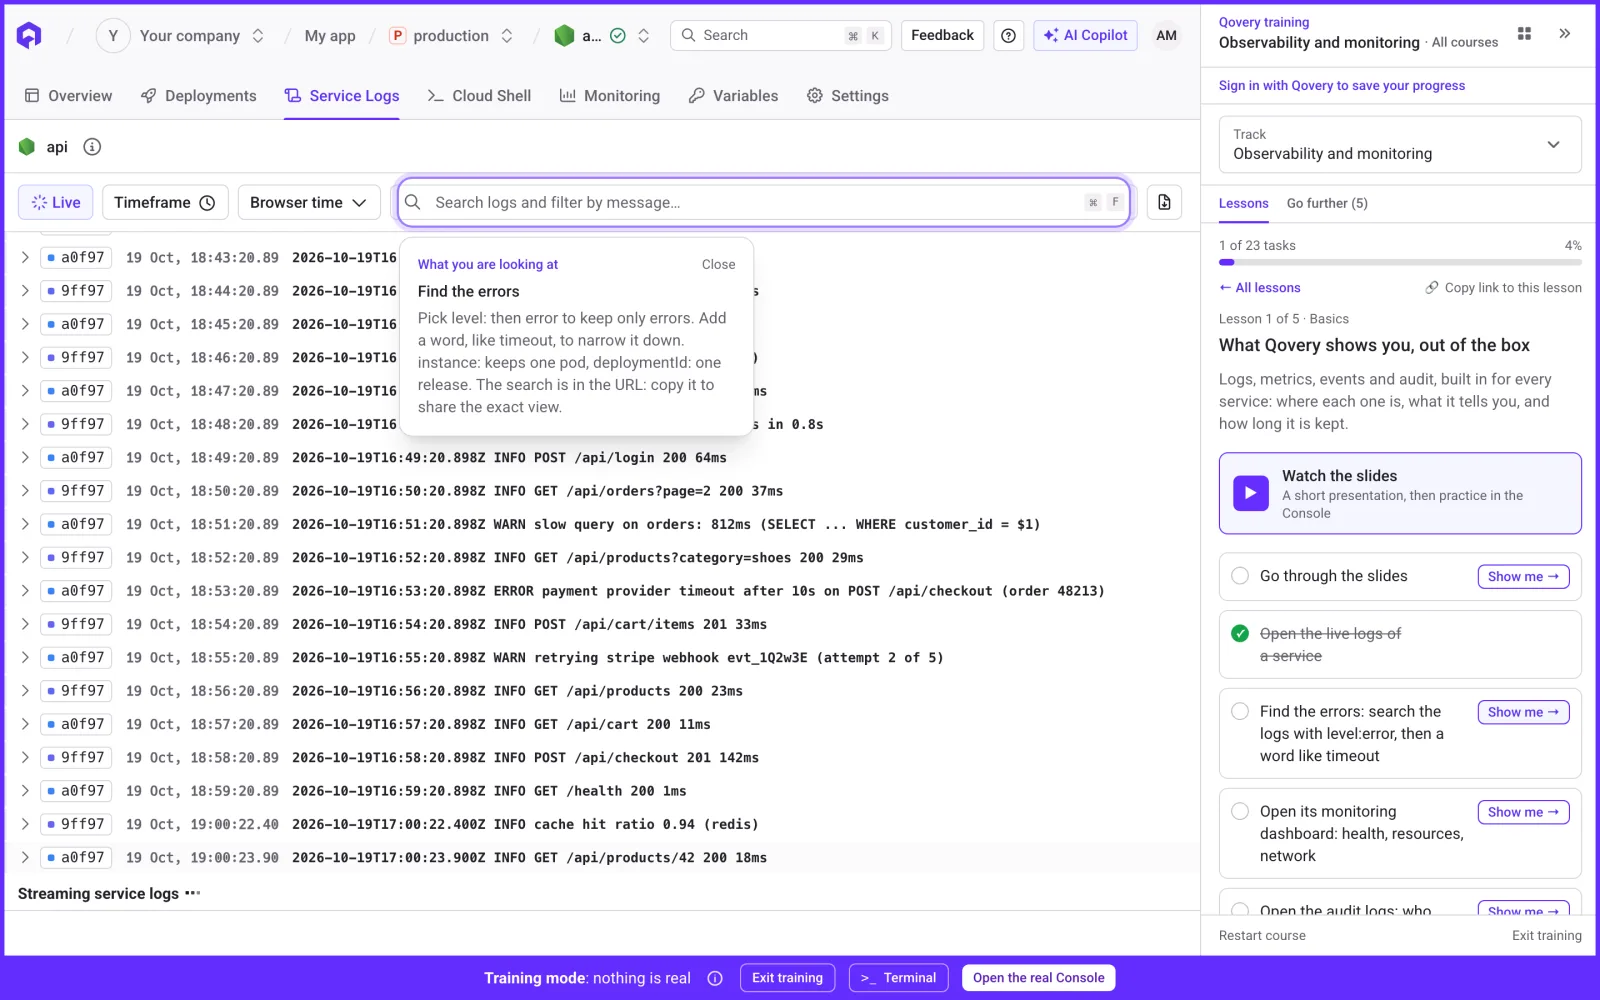The image size is (1600, 1000).
Task: Click the Y organization avatar
Action: pyautogui.click(x=113, y=36)
